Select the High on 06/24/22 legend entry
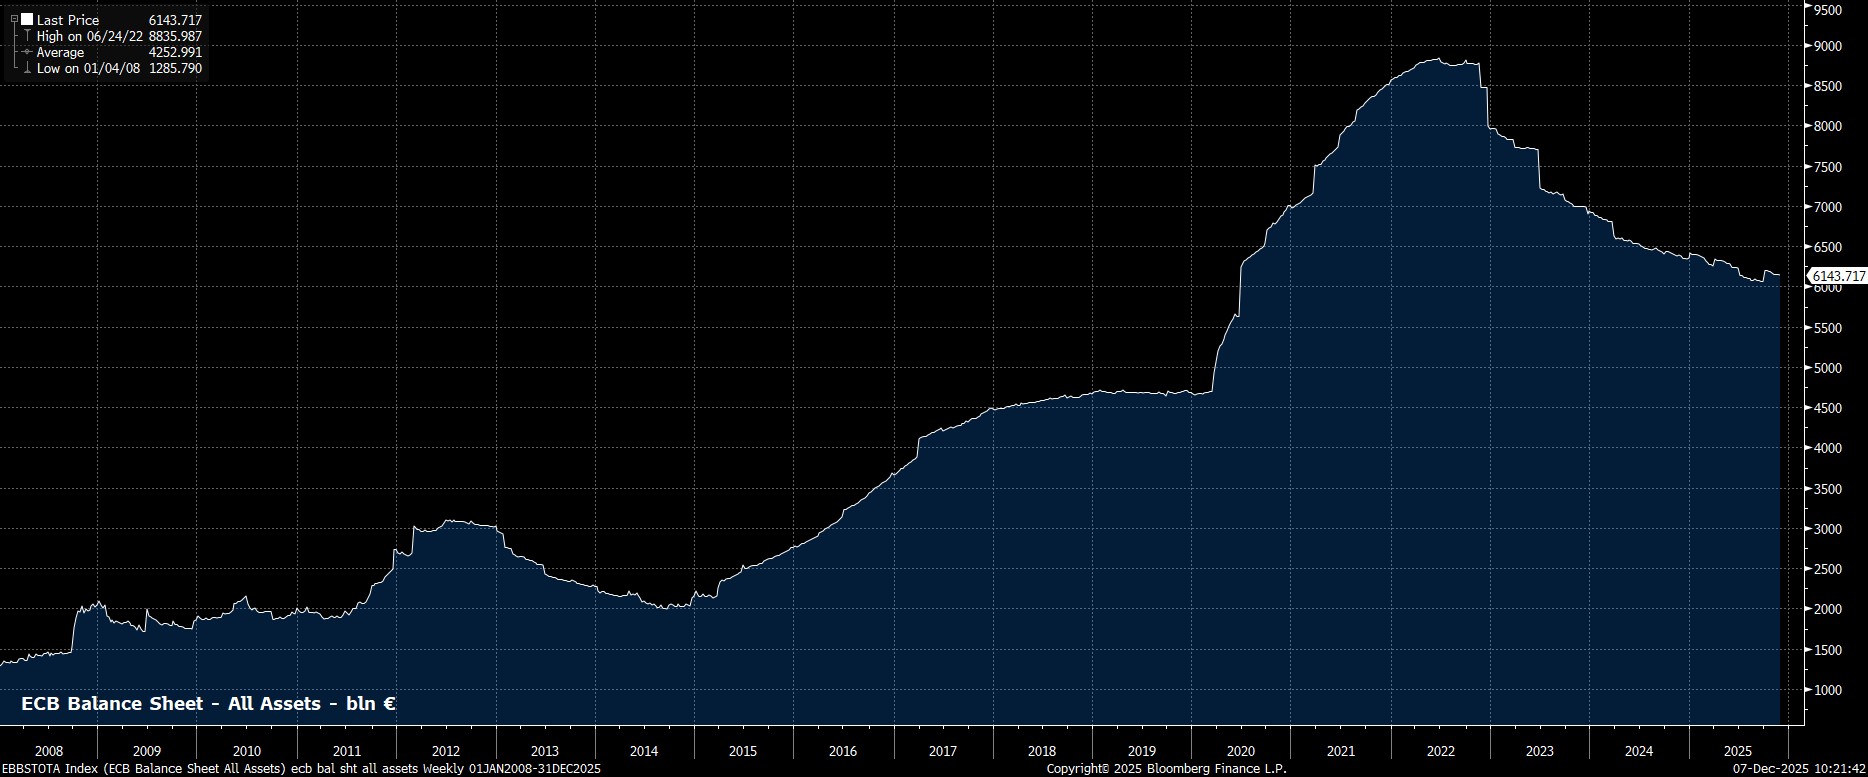This screenshot has height=777, width=1868. tap(88, 36)
